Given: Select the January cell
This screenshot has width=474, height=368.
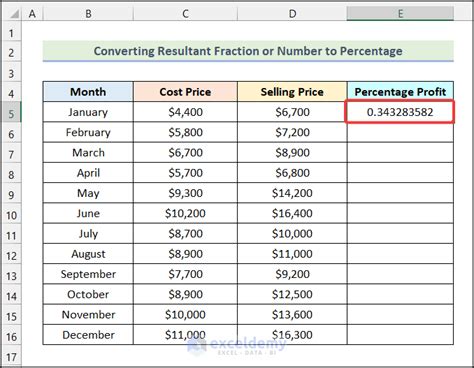Looking at the screenshot, I should [x=88, y=112].
